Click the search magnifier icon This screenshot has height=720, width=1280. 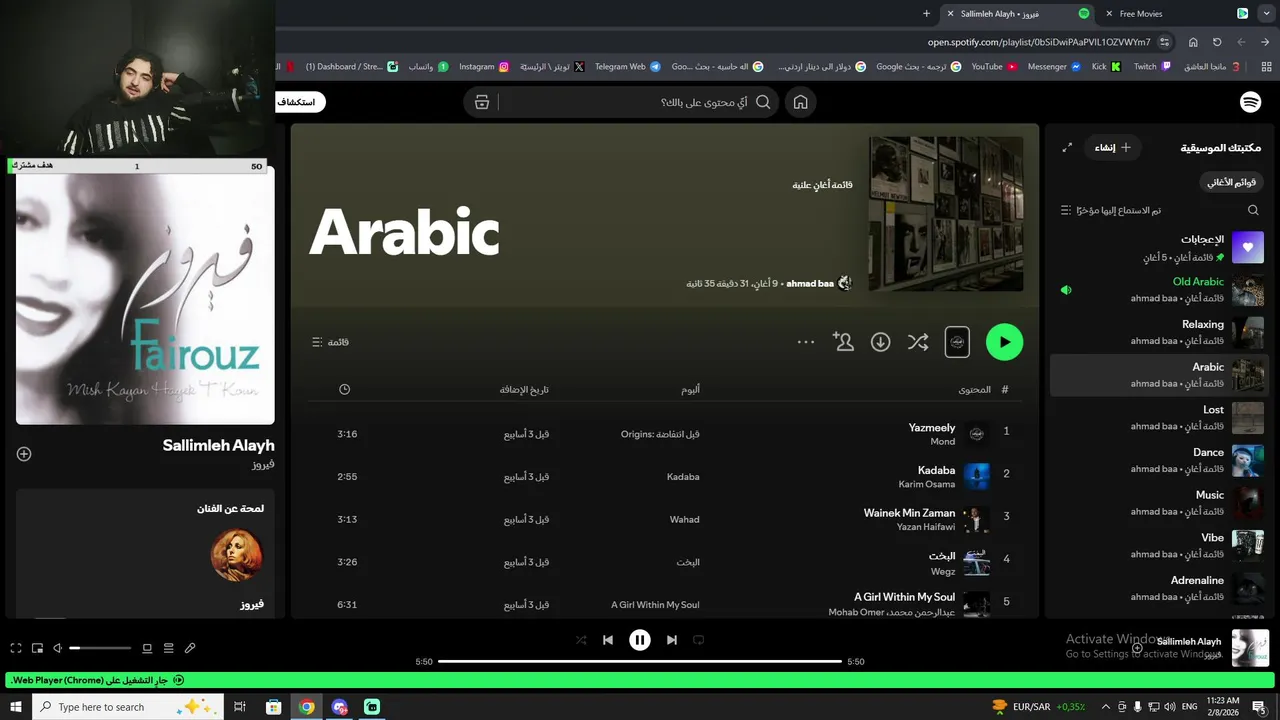(x=763, y=102)
